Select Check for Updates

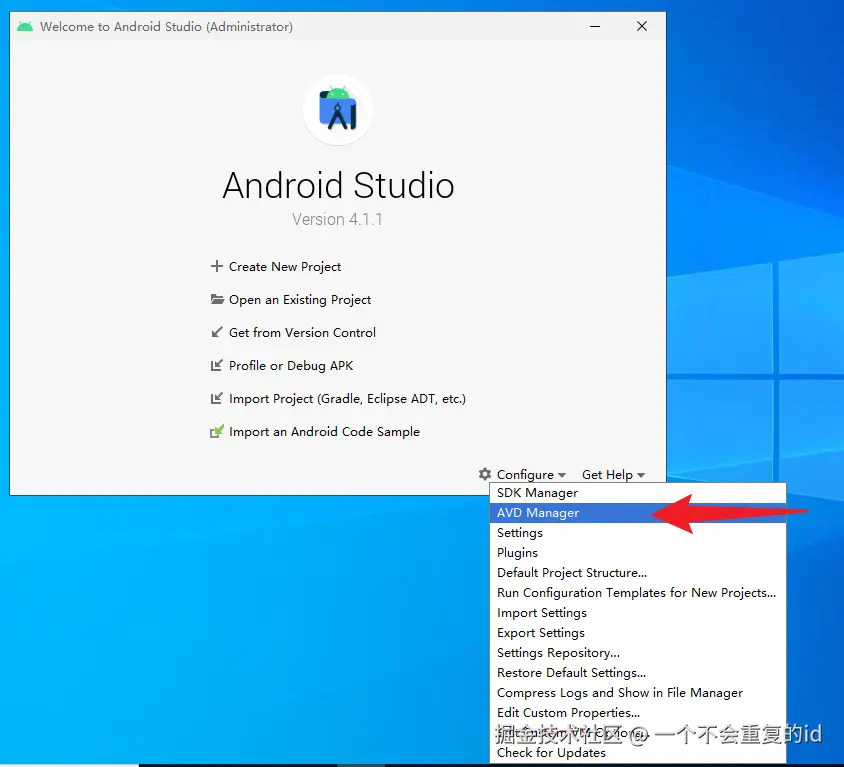[638, 752]
